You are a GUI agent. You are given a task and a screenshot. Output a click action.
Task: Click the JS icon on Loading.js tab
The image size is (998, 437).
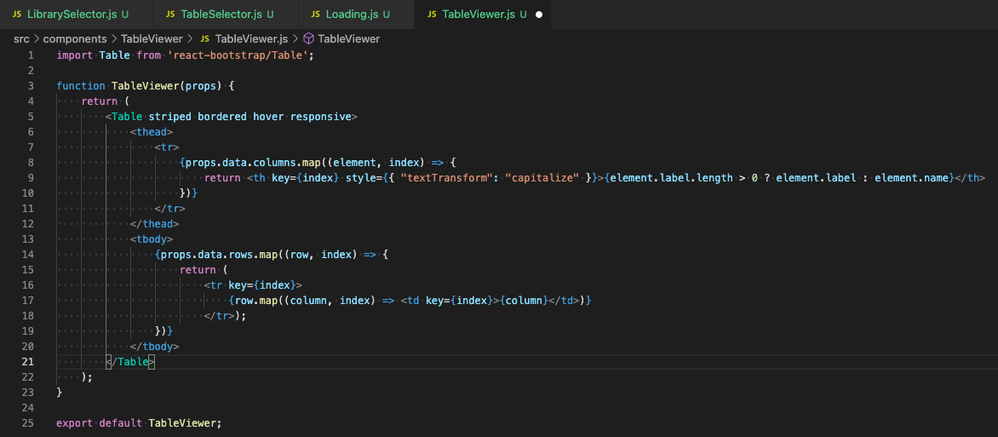click(316, 15)
